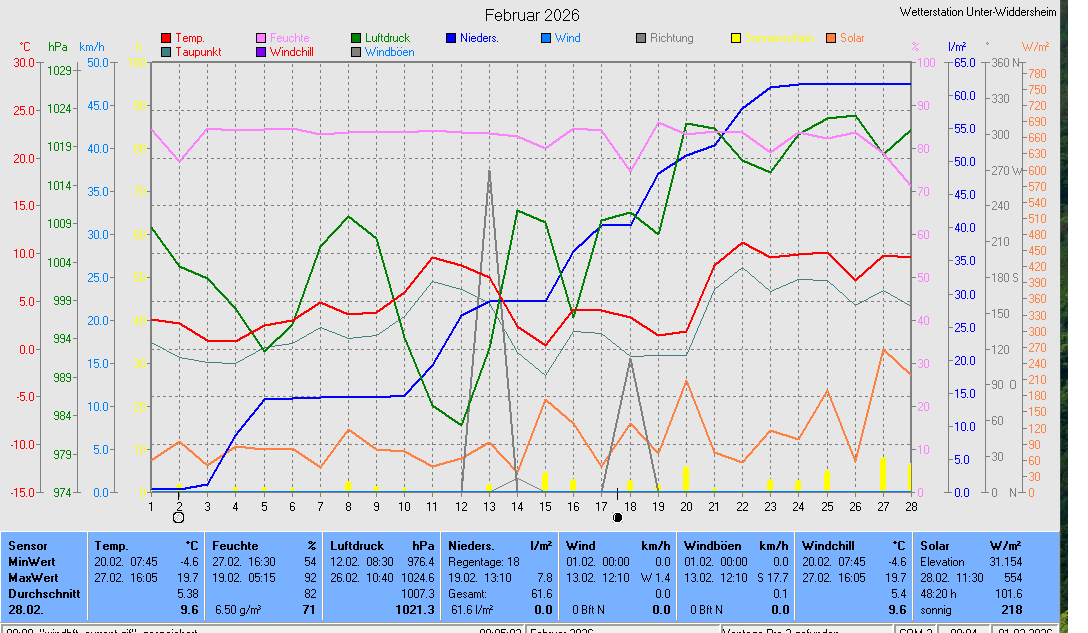The image size is (1088, 633).
Task: Click the teal Taupunkt legend square
Action: point(166,51)
